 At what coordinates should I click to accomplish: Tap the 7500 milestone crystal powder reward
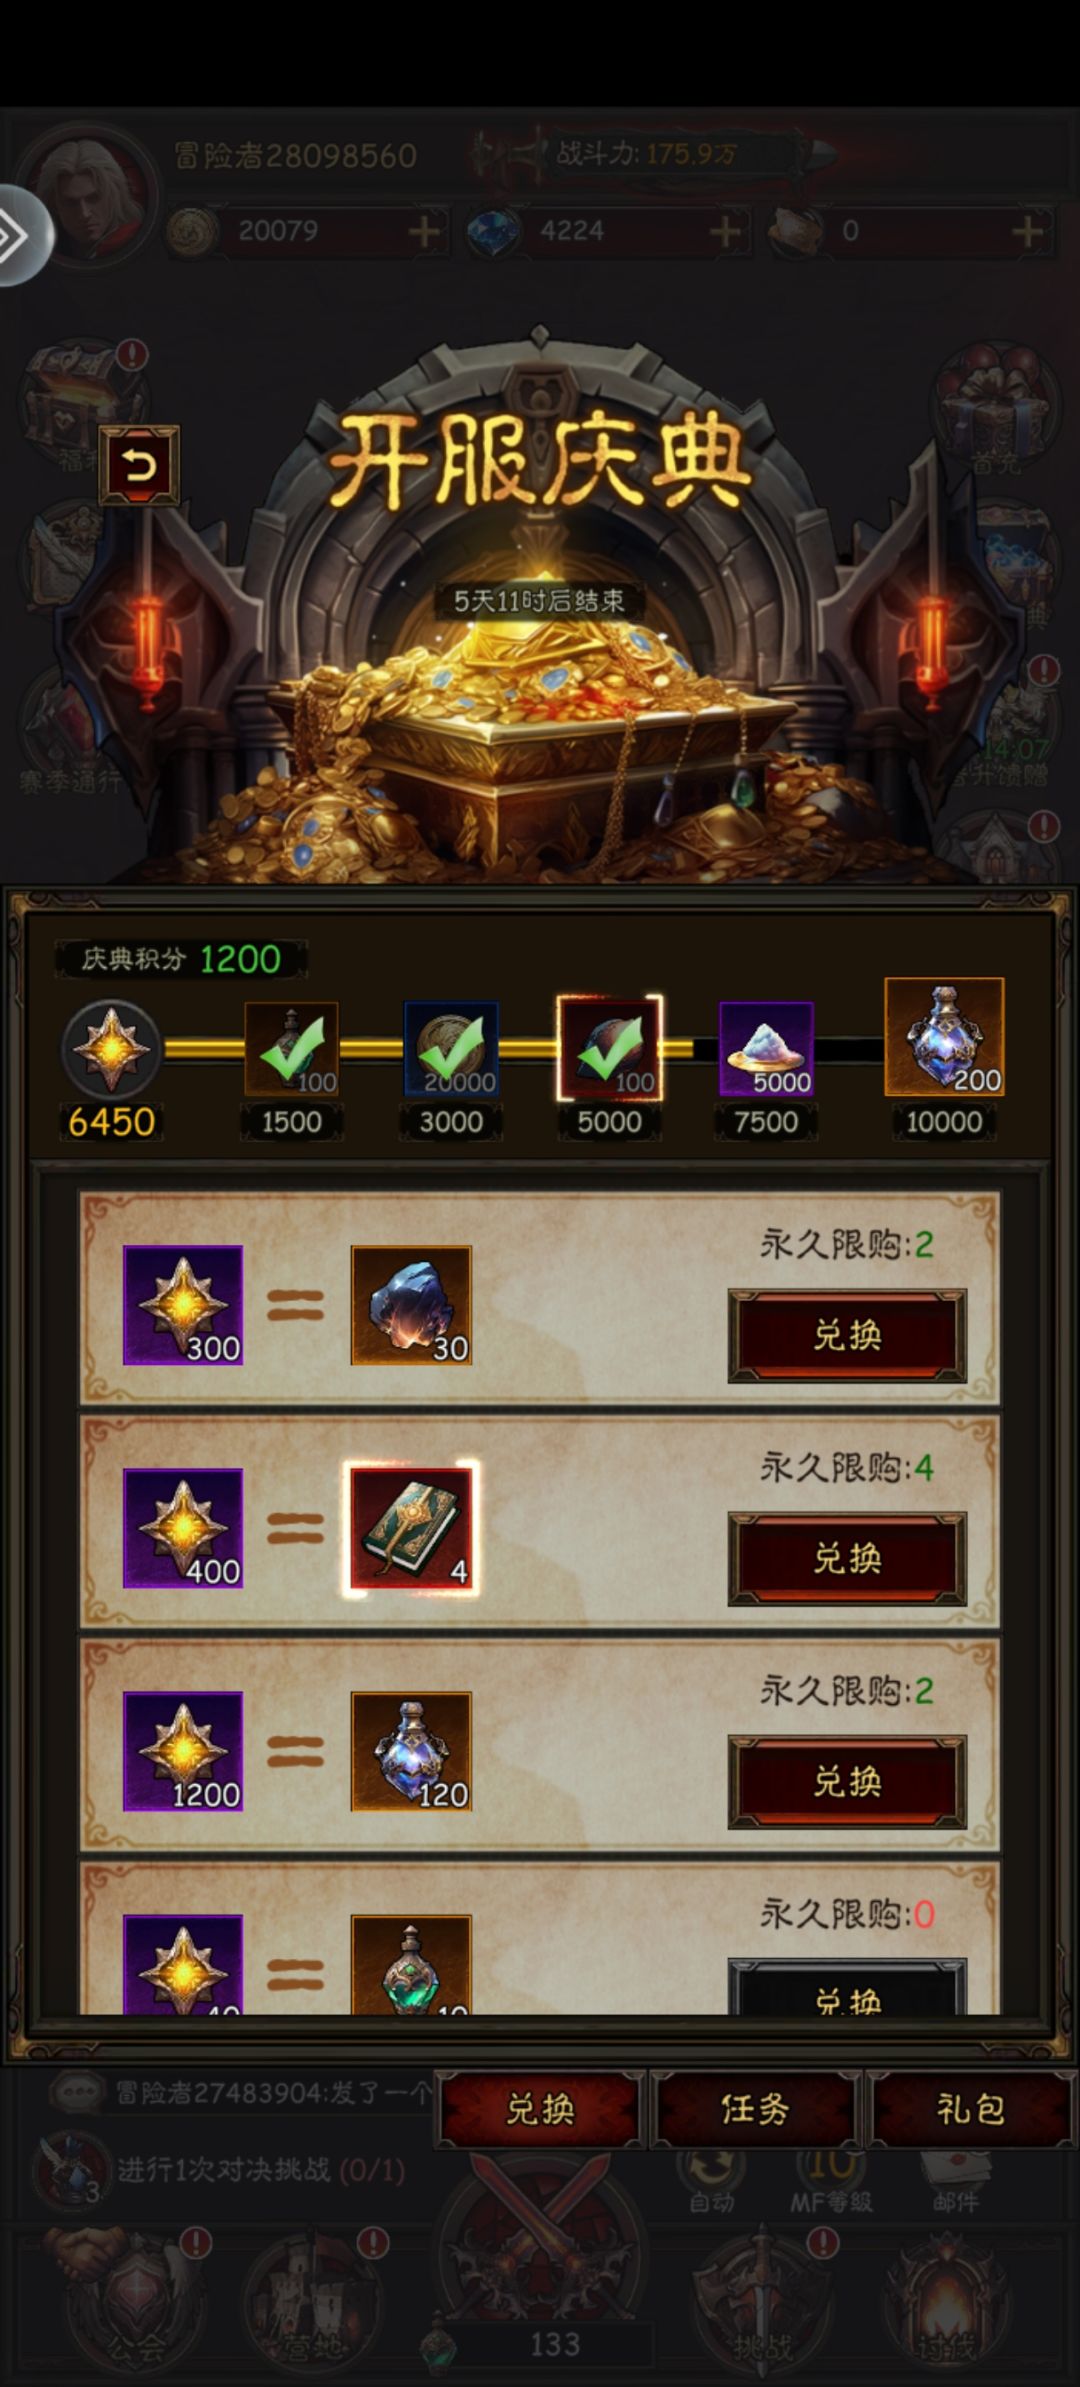766,1049
